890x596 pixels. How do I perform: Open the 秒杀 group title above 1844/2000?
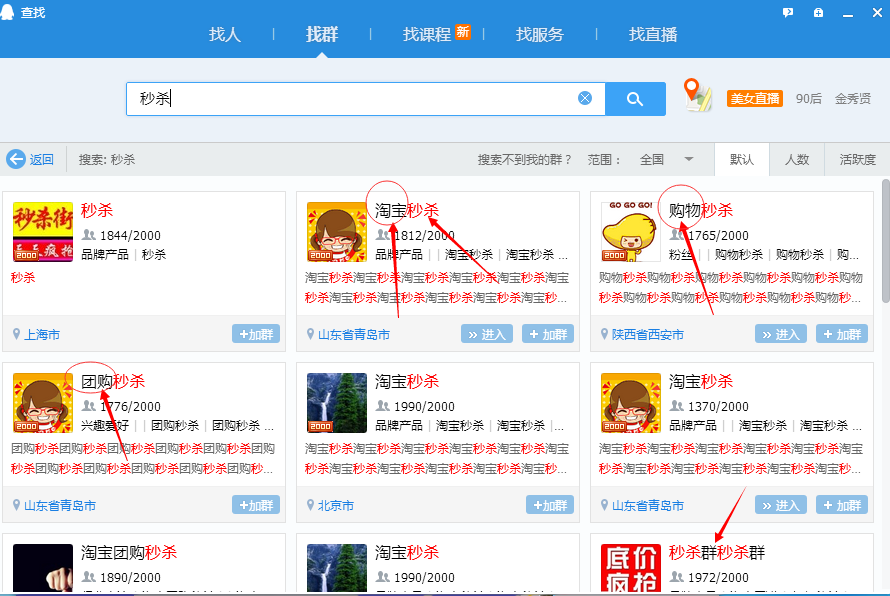pos(97,211)
